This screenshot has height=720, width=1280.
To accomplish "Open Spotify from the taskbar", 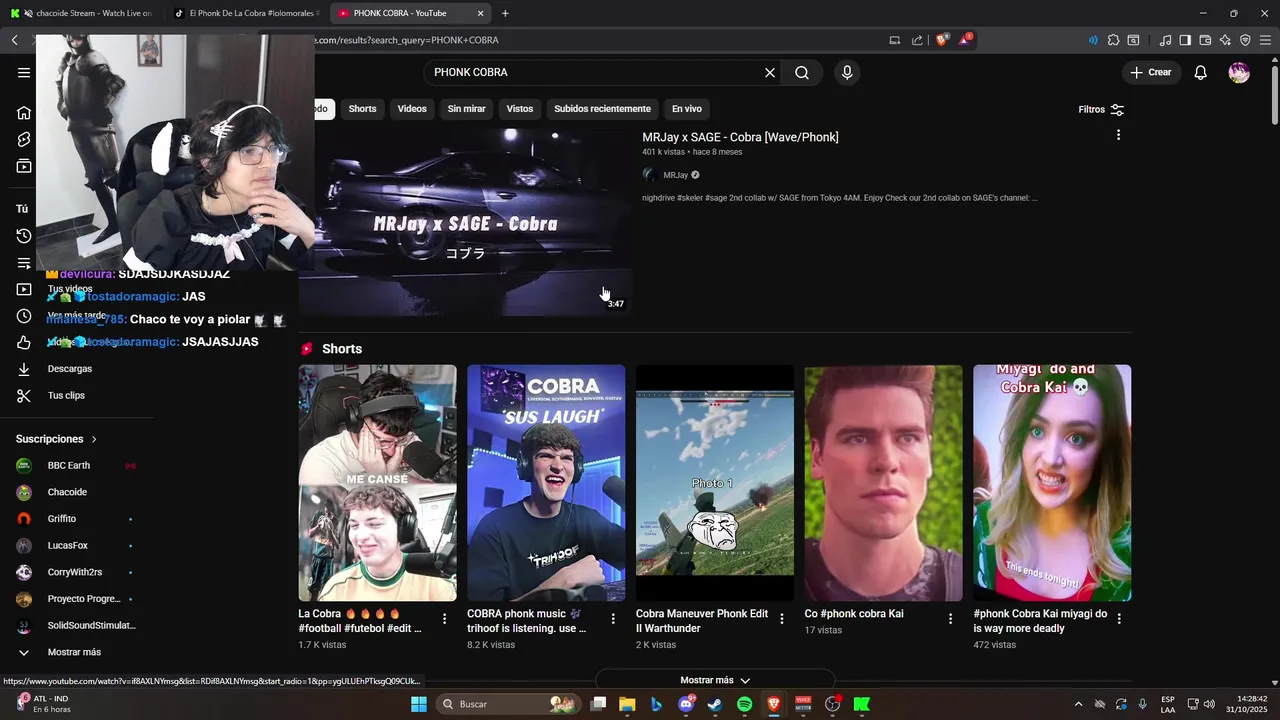I will (744, 704).
